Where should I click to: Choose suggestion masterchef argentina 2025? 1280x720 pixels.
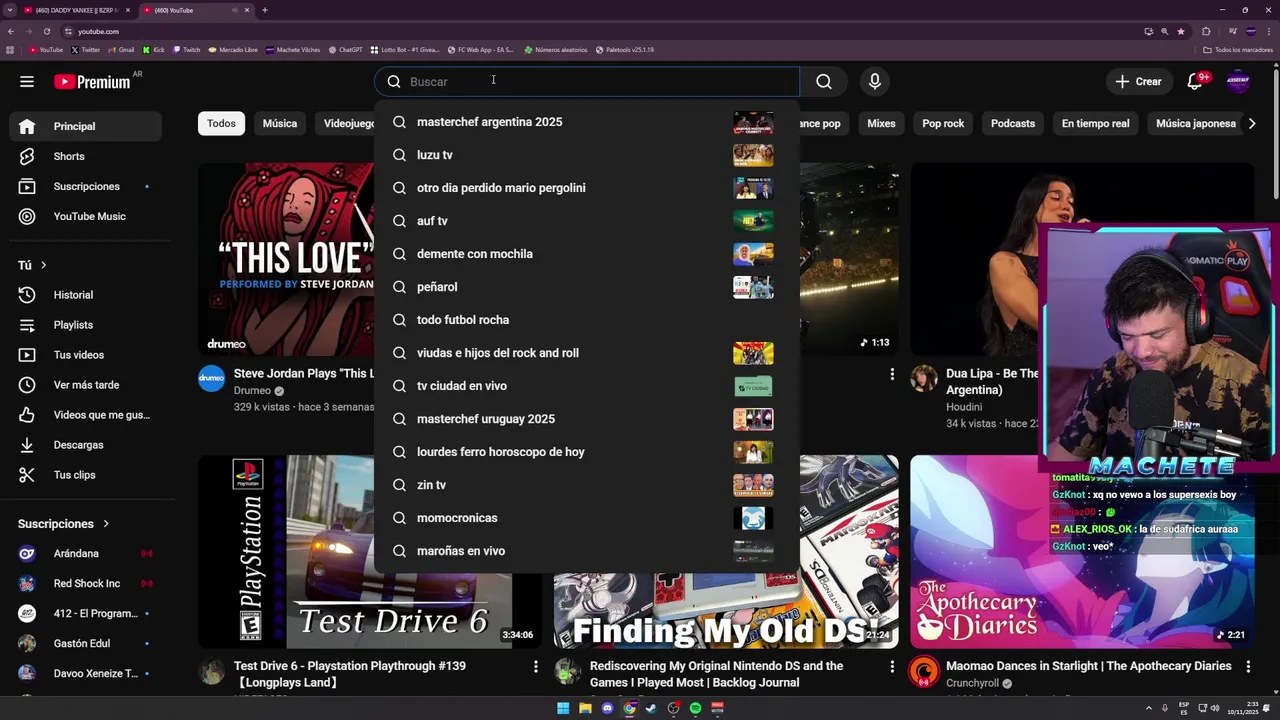point(587,122)
